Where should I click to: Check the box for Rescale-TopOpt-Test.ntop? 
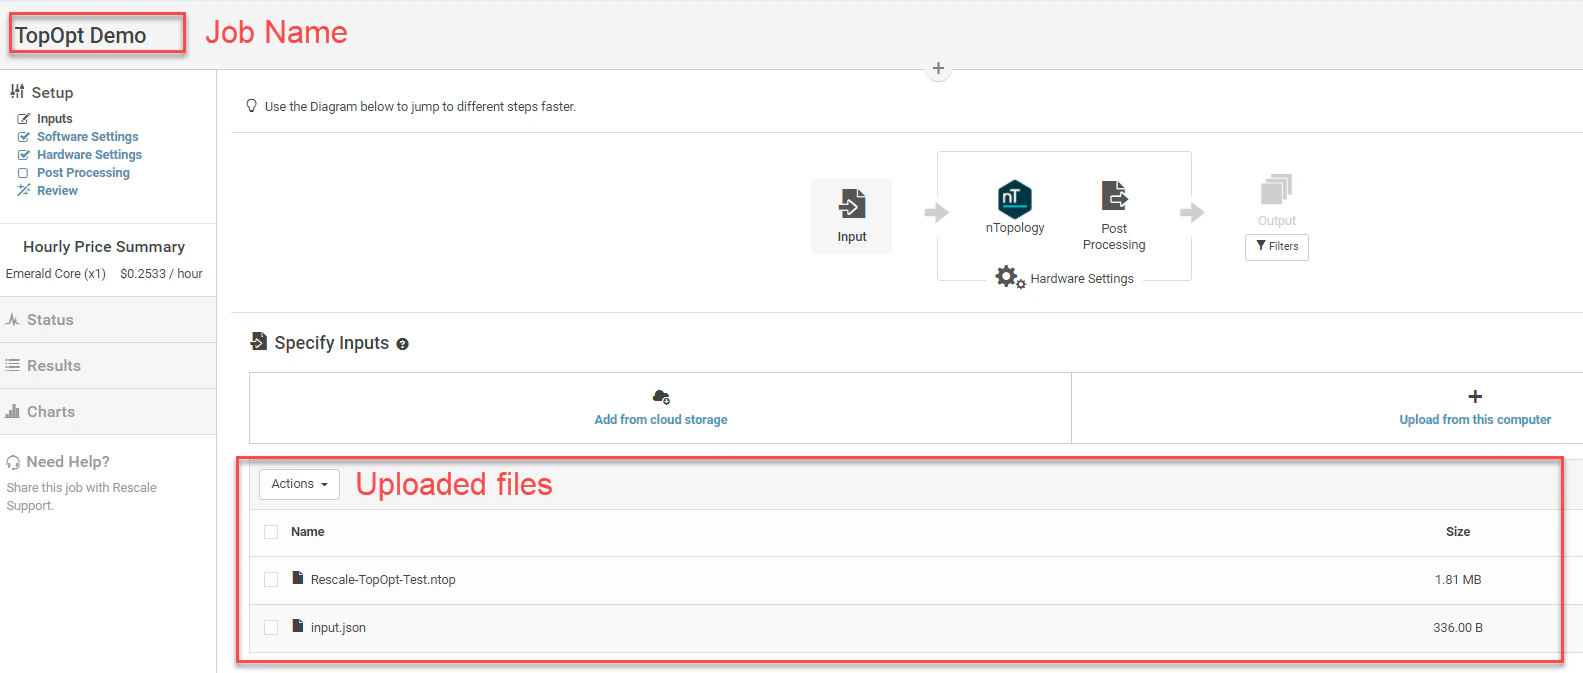coord(271,580)
